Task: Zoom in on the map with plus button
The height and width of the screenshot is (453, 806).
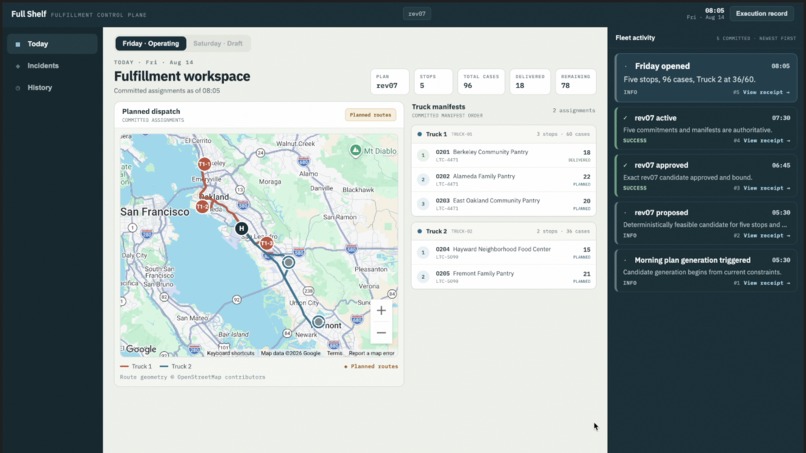Action: click(381, 311)
